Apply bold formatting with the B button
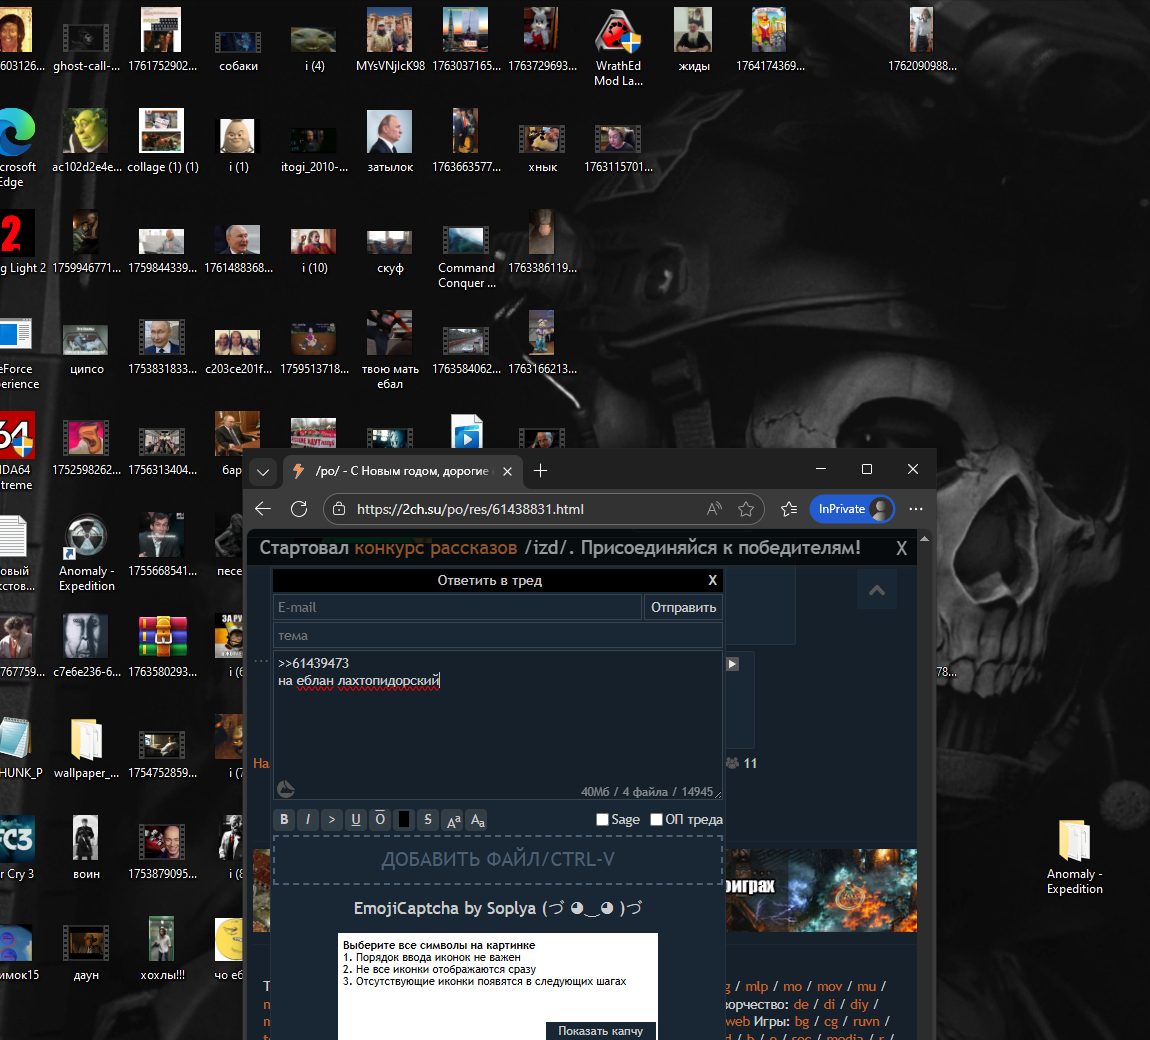The height and width of the screenshot is (1040, 1150). [x=284, y=819]
